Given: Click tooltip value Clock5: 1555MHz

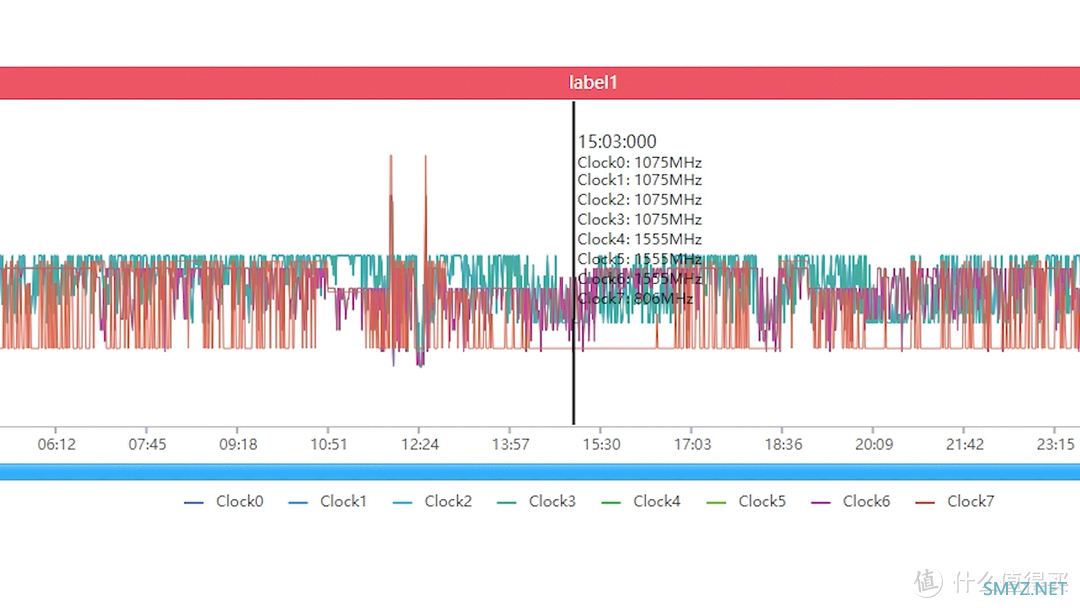Looking at the screenshot, I should point(639,259).
